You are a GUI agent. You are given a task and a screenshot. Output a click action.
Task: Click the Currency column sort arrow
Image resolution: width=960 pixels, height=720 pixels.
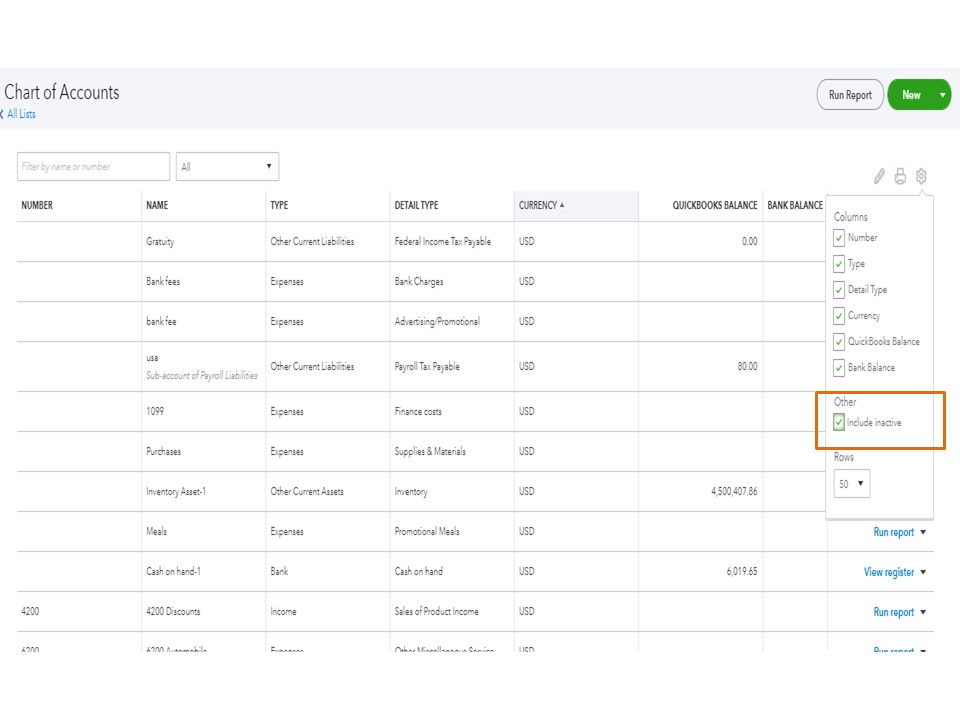[x=562, y=205]
